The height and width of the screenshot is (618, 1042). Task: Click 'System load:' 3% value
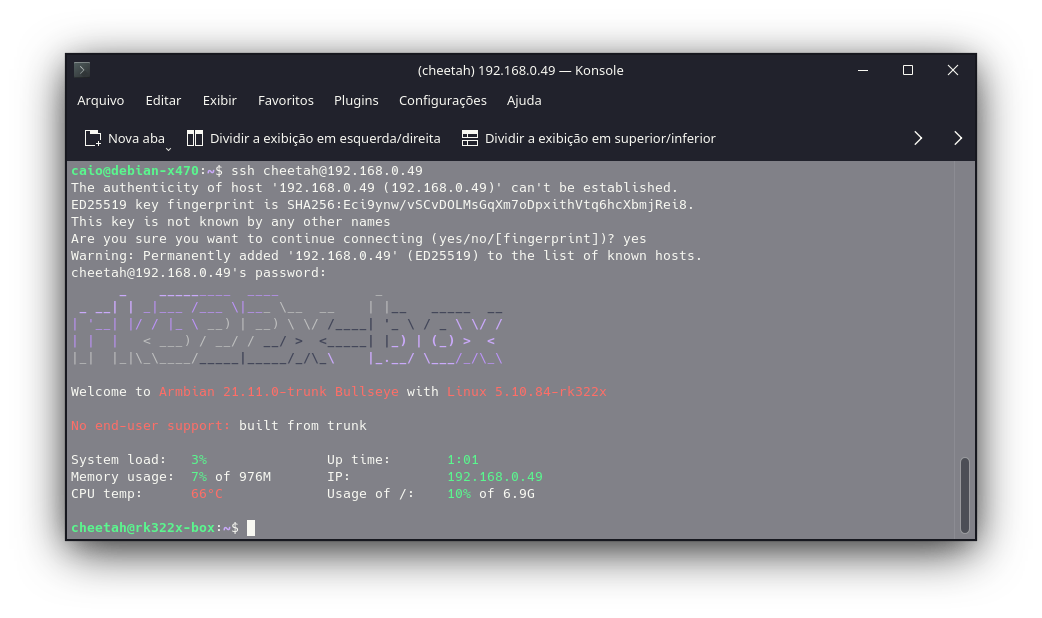(x=199, y=460)
